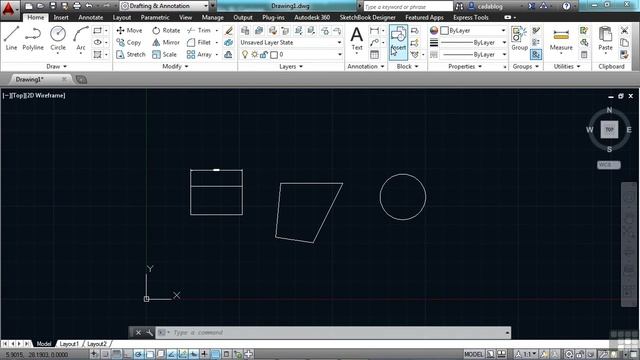
Task: Click the cadablog user sign-in button
Action: (485, 6)
